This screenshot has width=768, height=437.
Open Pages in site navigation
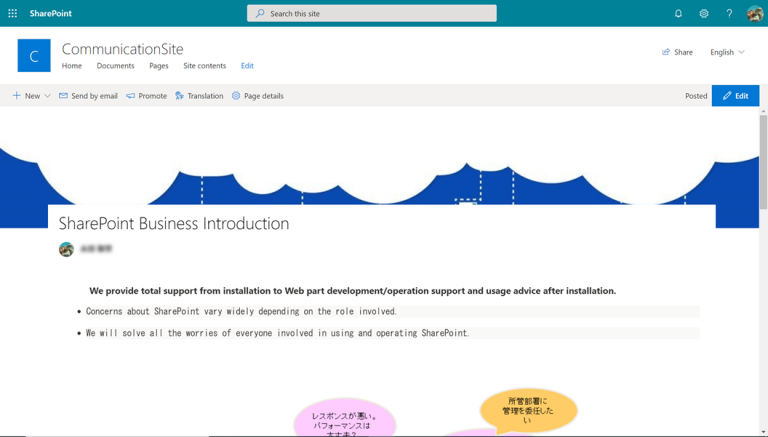click(x=159, y=66)
